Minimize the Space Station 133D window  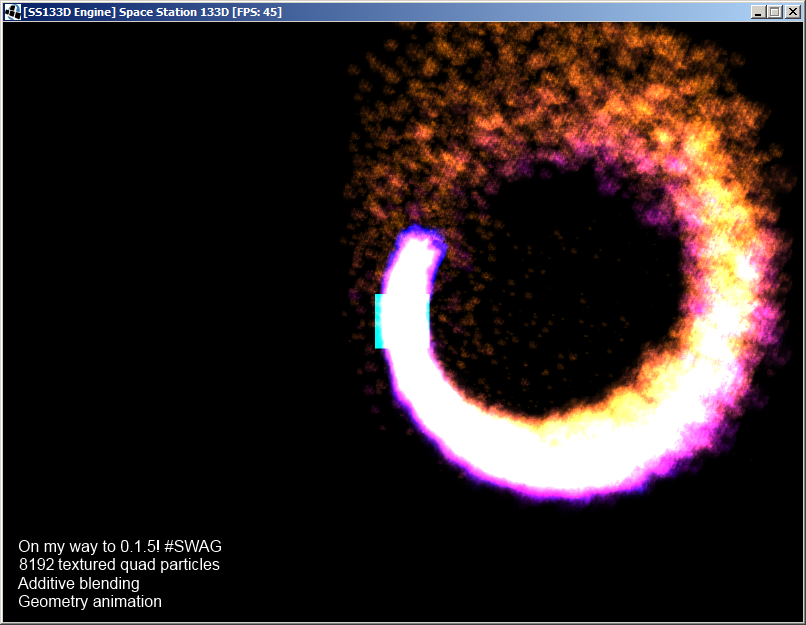758,12
